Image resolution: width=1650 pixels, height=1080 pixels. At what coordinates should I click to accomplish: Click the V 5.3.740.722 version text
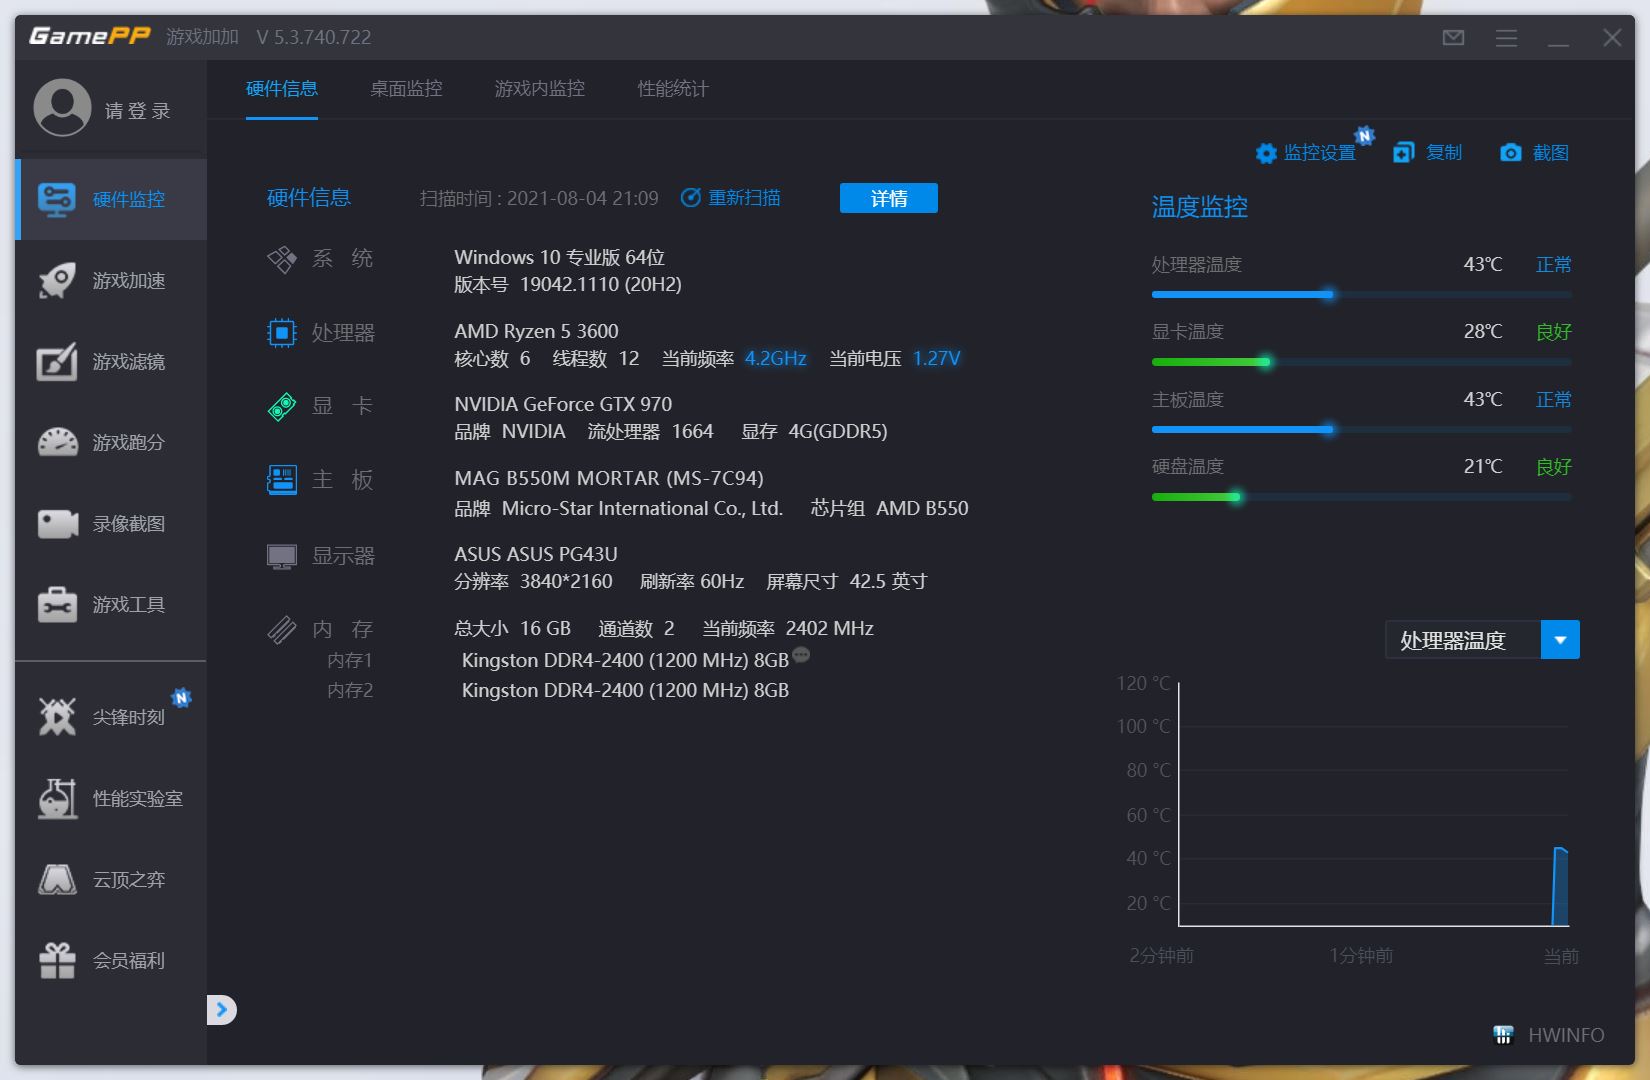point(314,37)
